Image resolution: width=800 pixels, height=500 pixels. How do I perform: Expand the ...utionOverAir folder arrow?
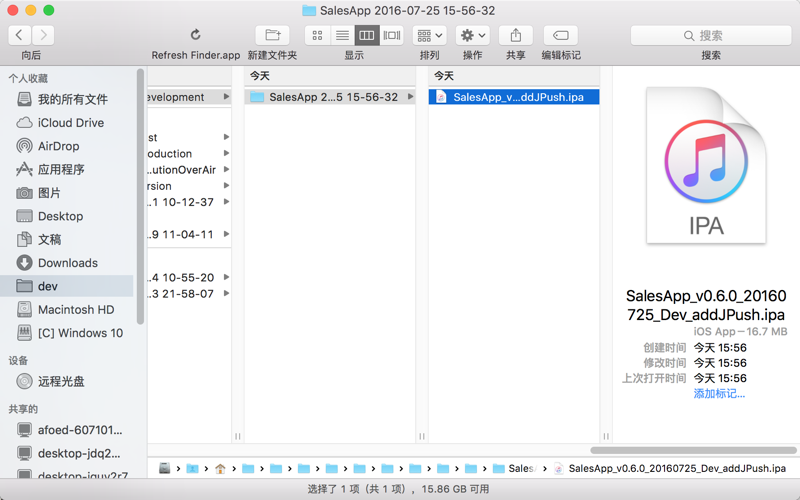(x=226, y=169)
